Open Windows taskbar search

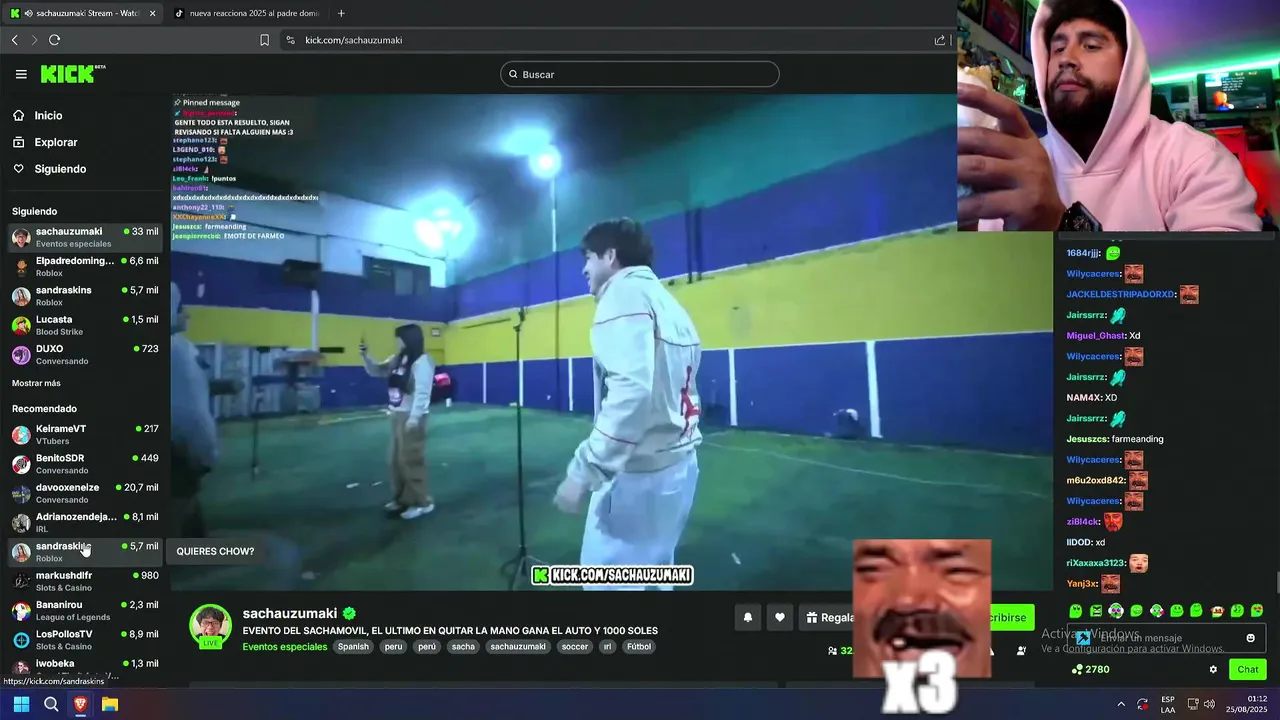51,704
